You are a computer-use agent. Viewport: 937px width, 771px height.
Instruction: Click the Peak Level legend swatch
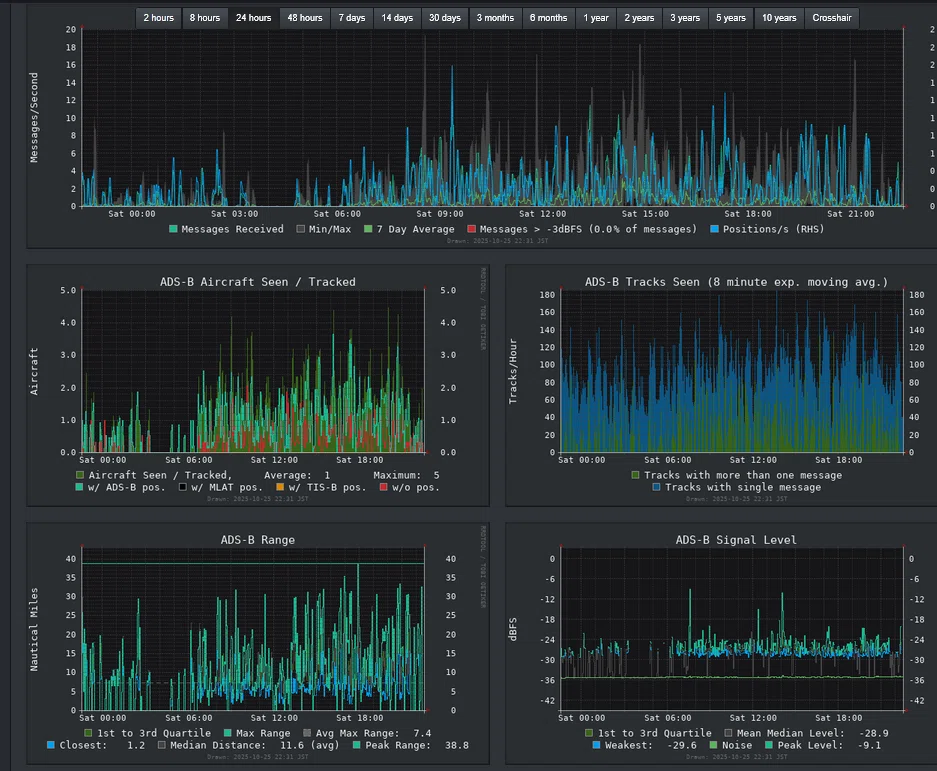coord(768,745)
